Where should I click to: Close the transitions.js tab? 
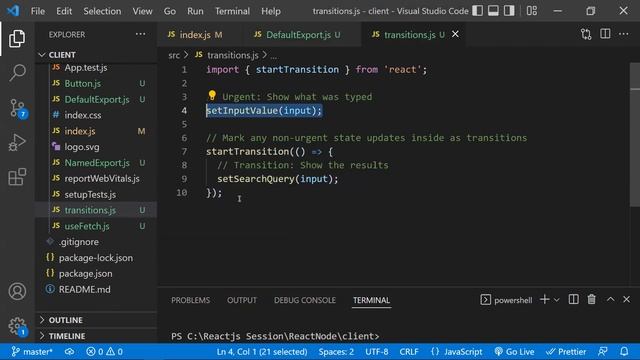[x=455, y=34]
